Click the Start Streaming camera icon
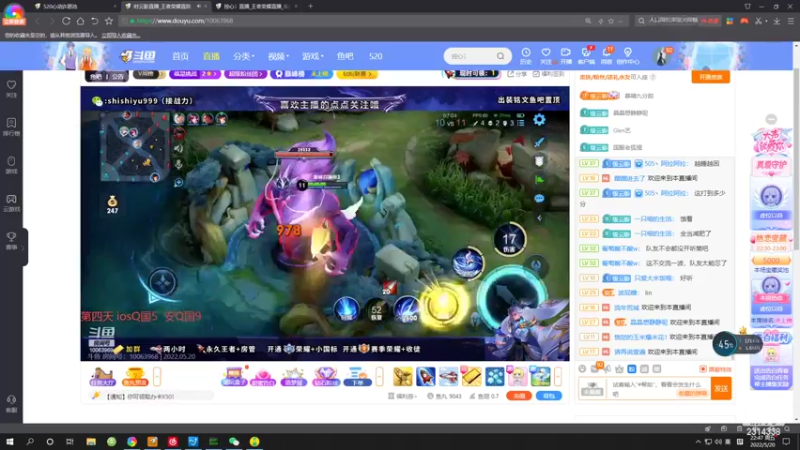800x450 pixels. point(566,55)
